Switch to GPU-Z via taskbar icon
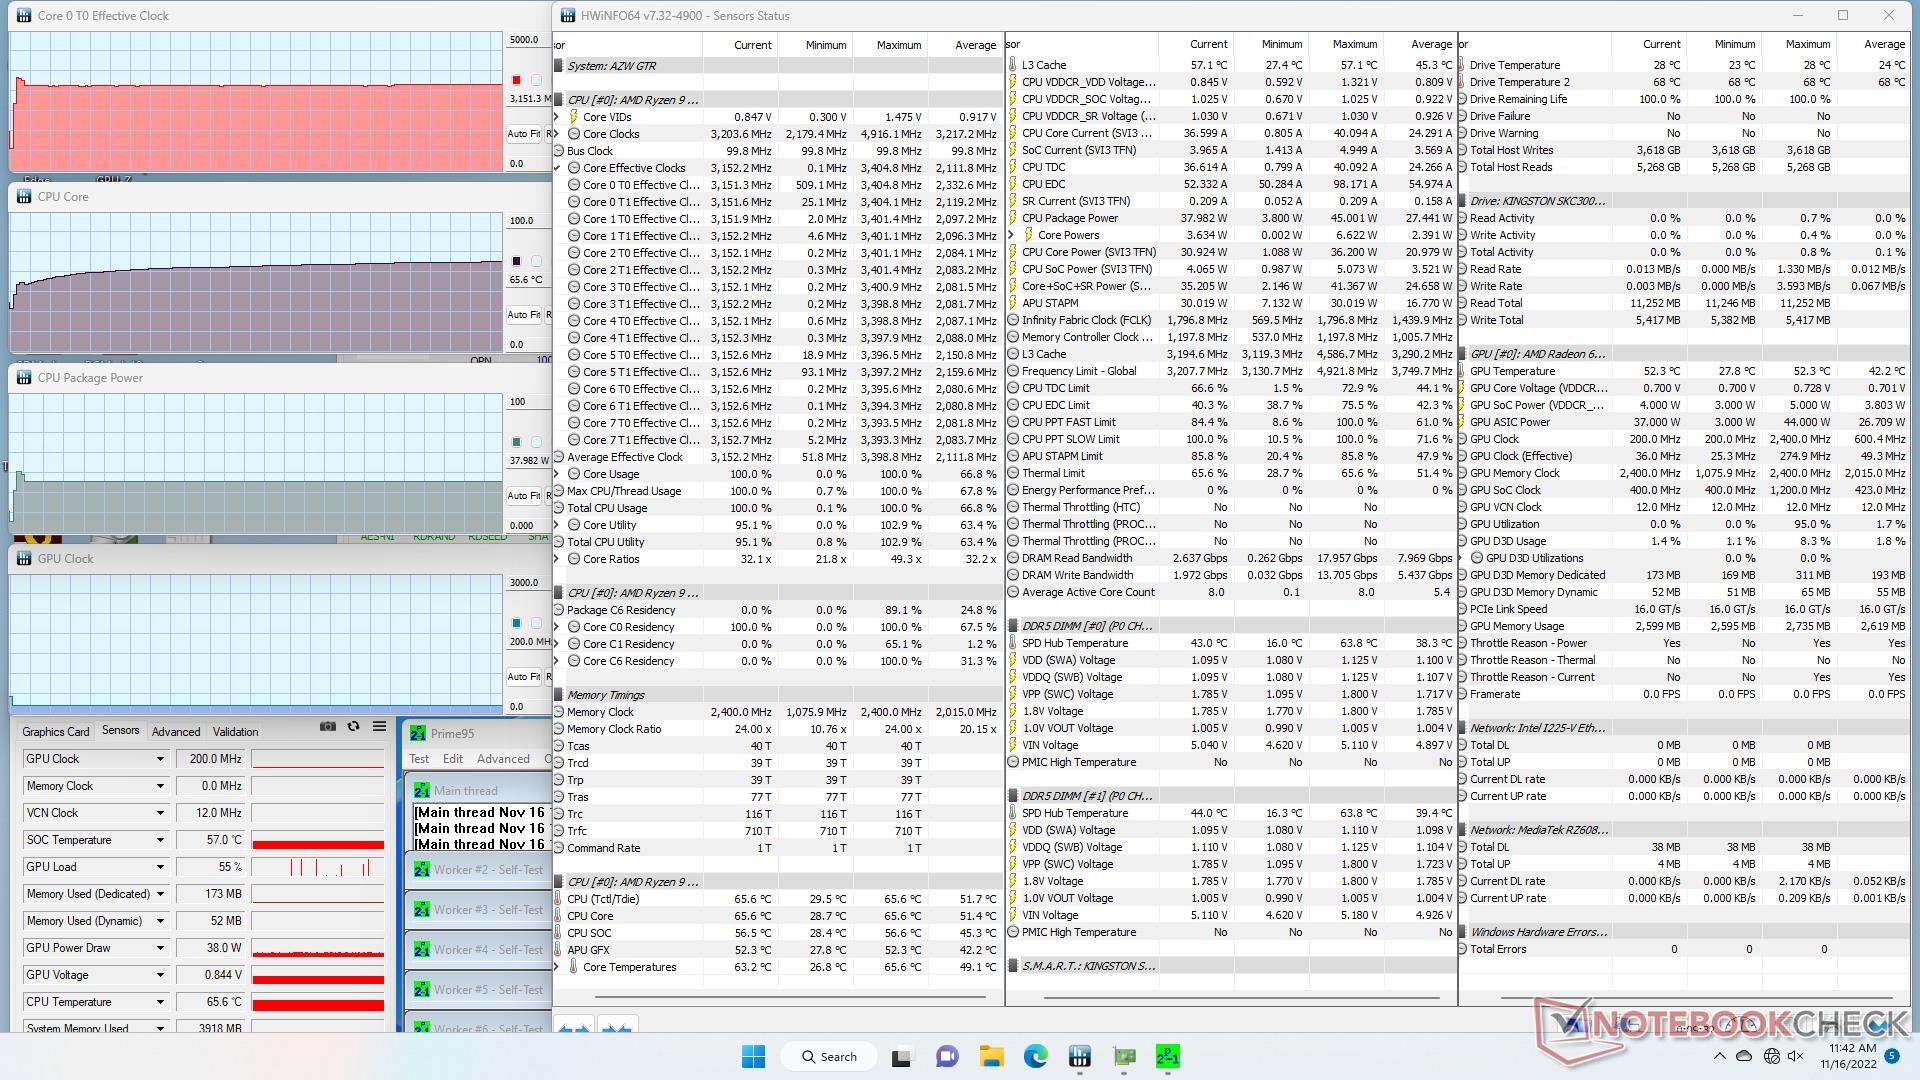This screenshot has width=1920, height=1080. click(x=1124, y=1056)
